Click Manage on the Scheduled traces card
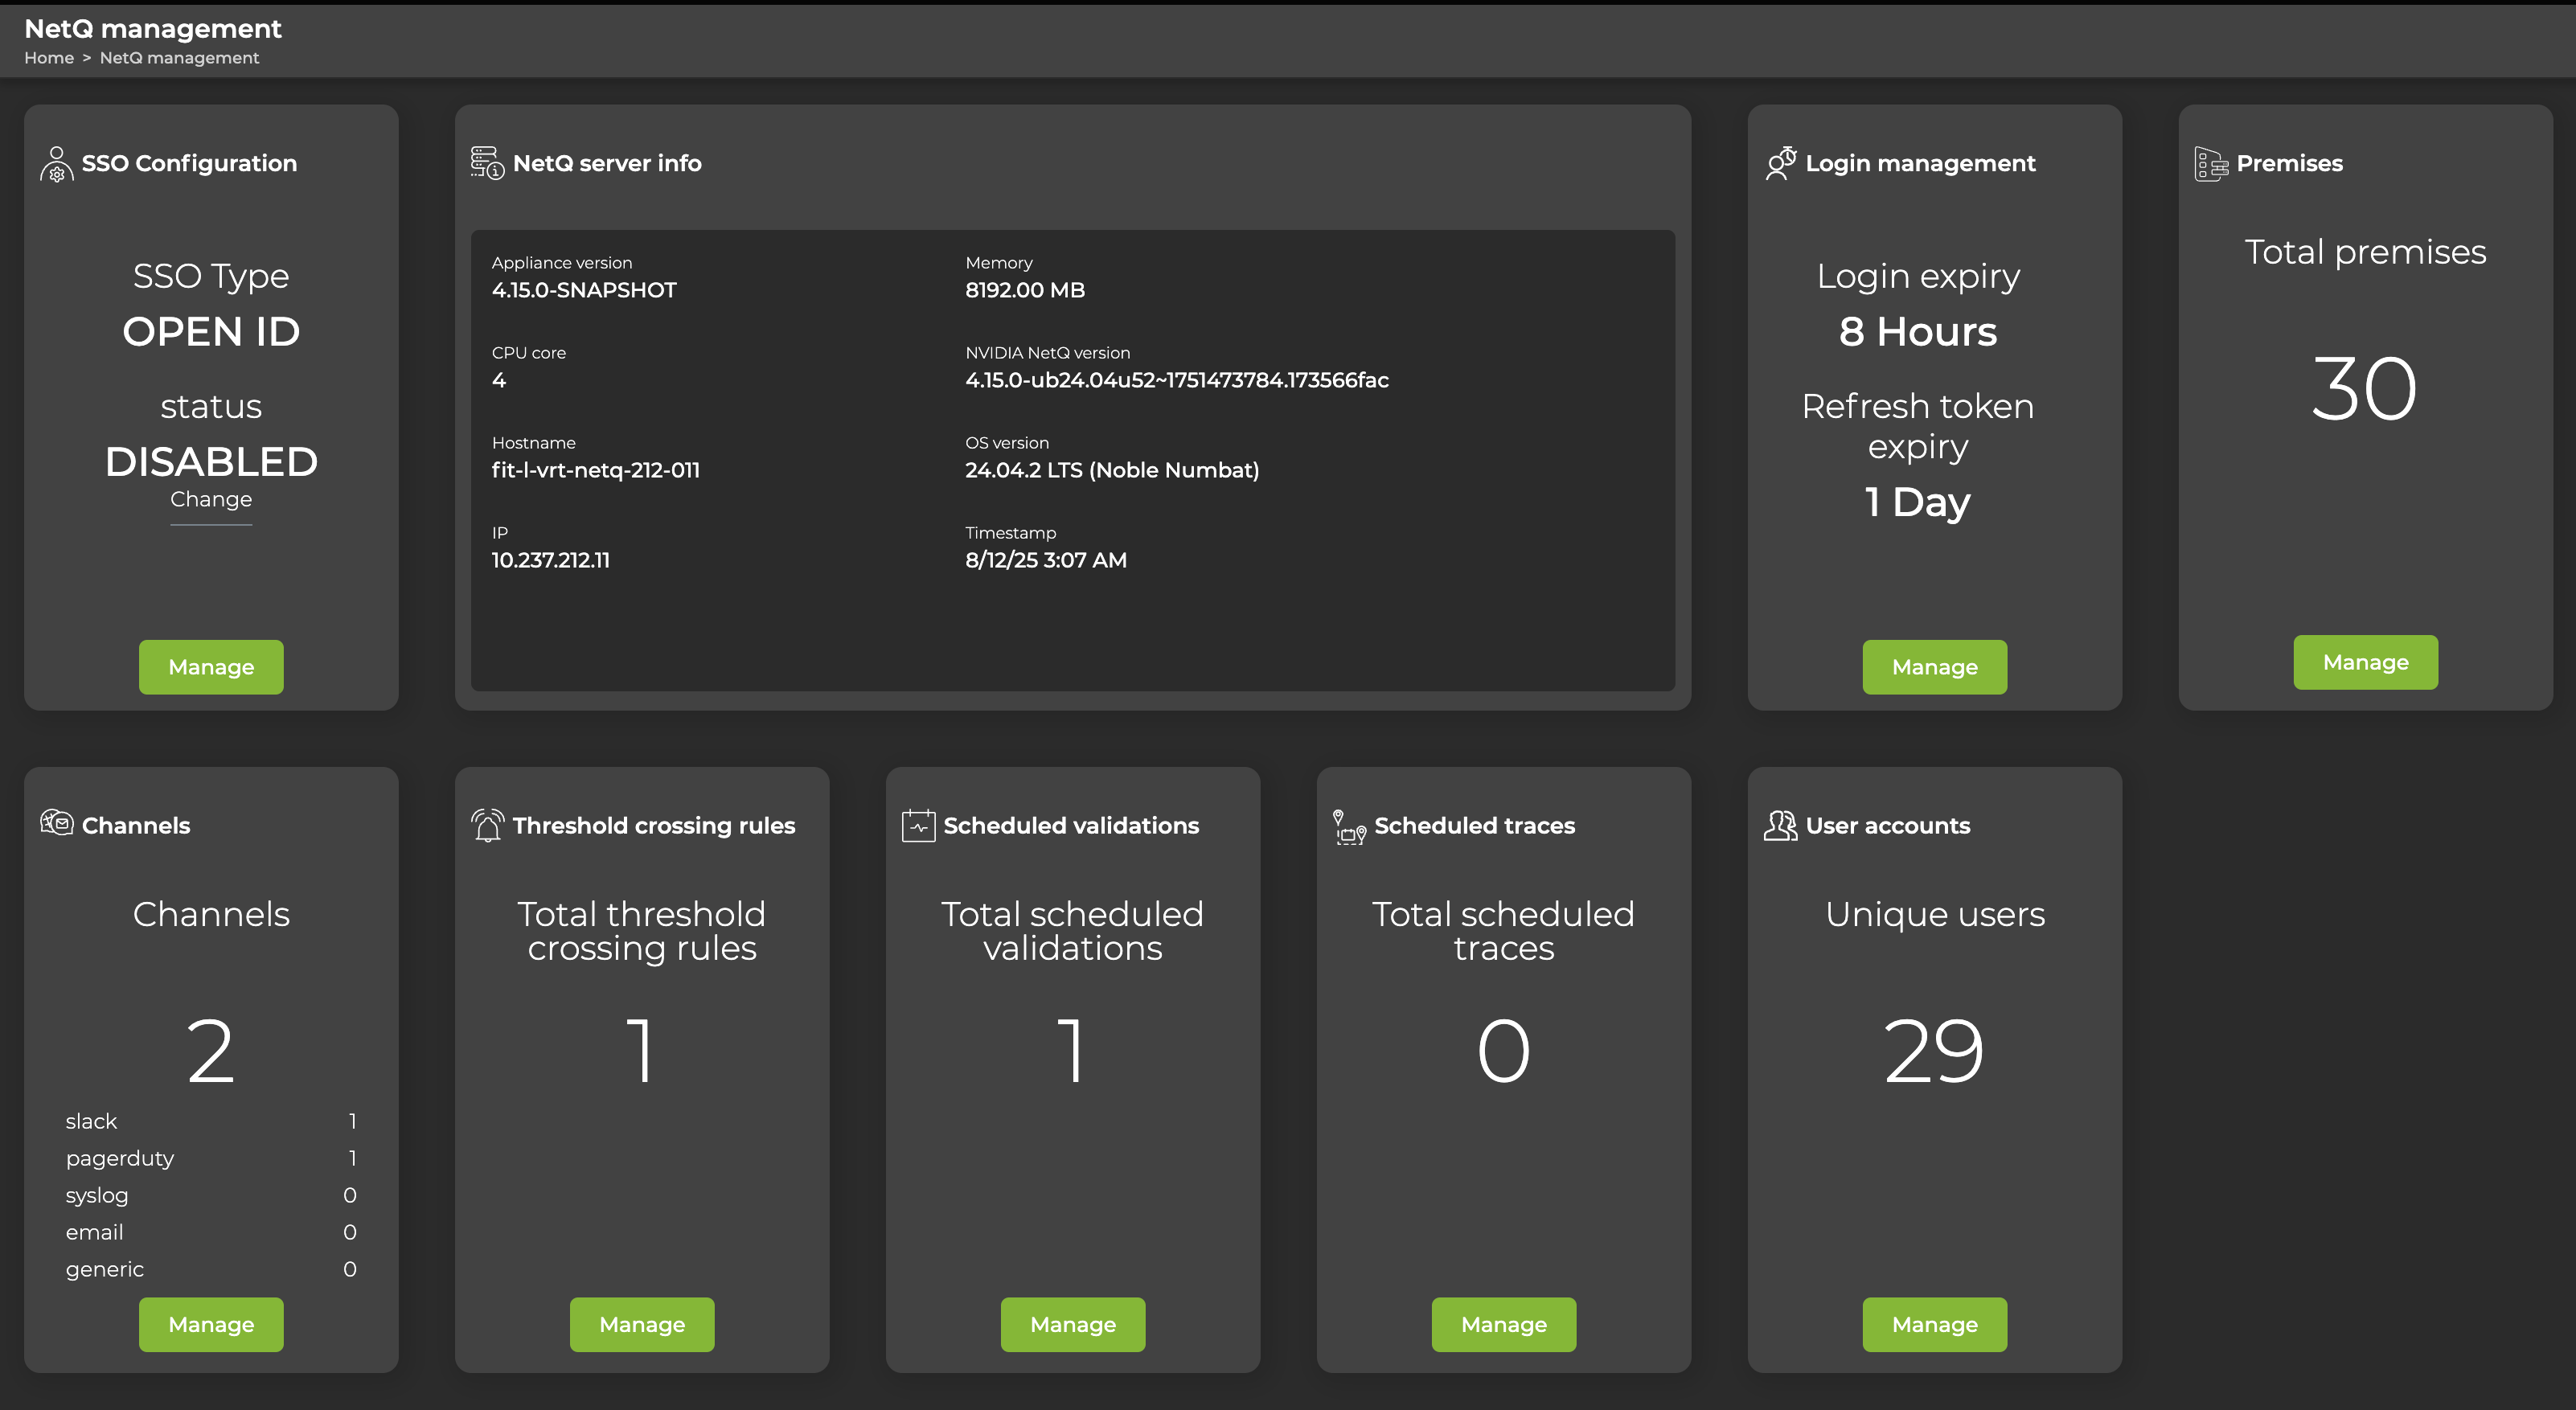Viewport: 2576px width, 1410px height. pos(1503,1324)
